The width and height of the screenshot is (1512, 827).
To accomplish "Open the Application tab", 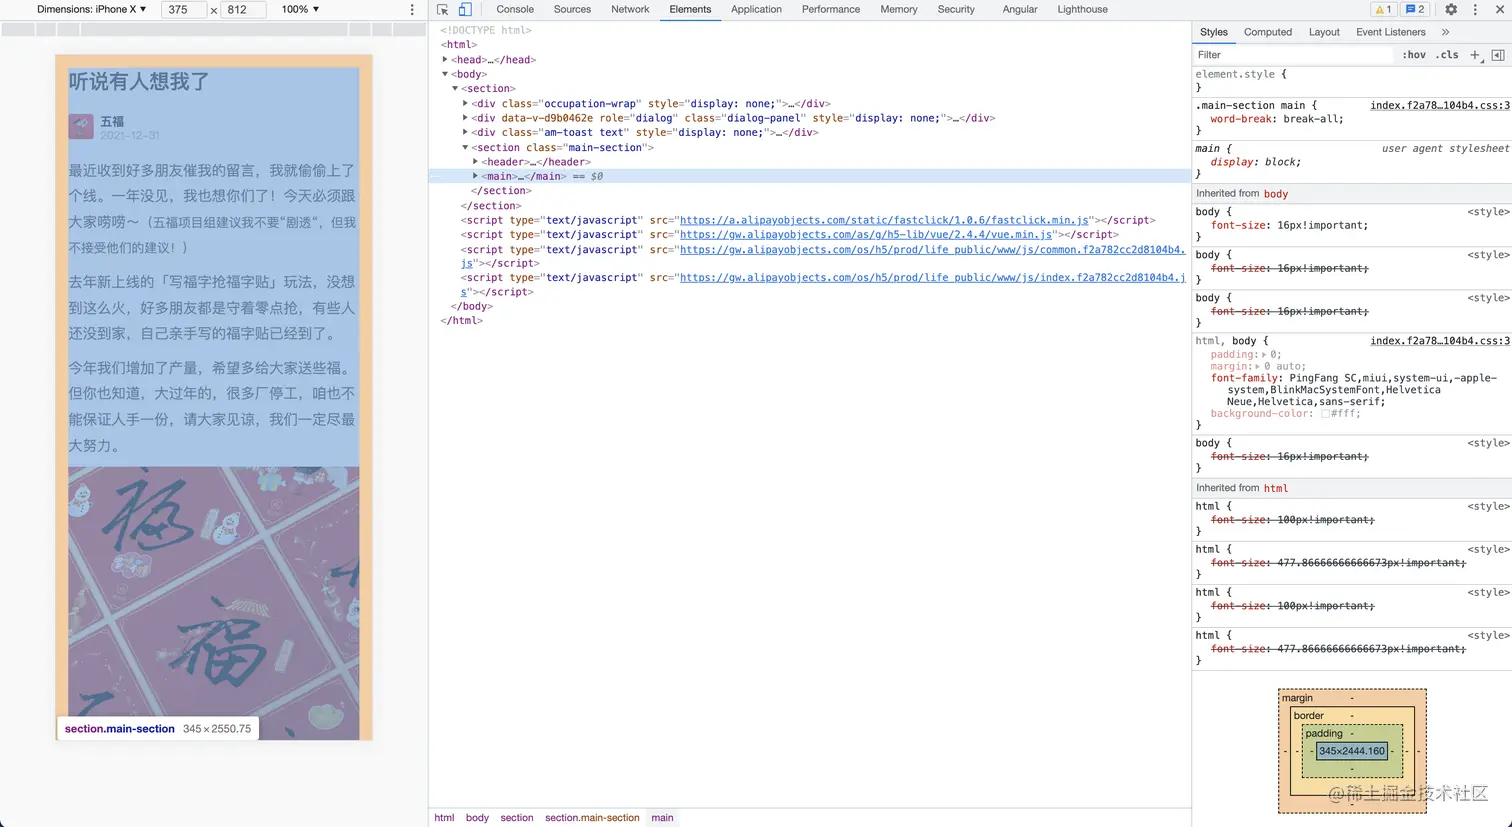I will click(756, 9).
